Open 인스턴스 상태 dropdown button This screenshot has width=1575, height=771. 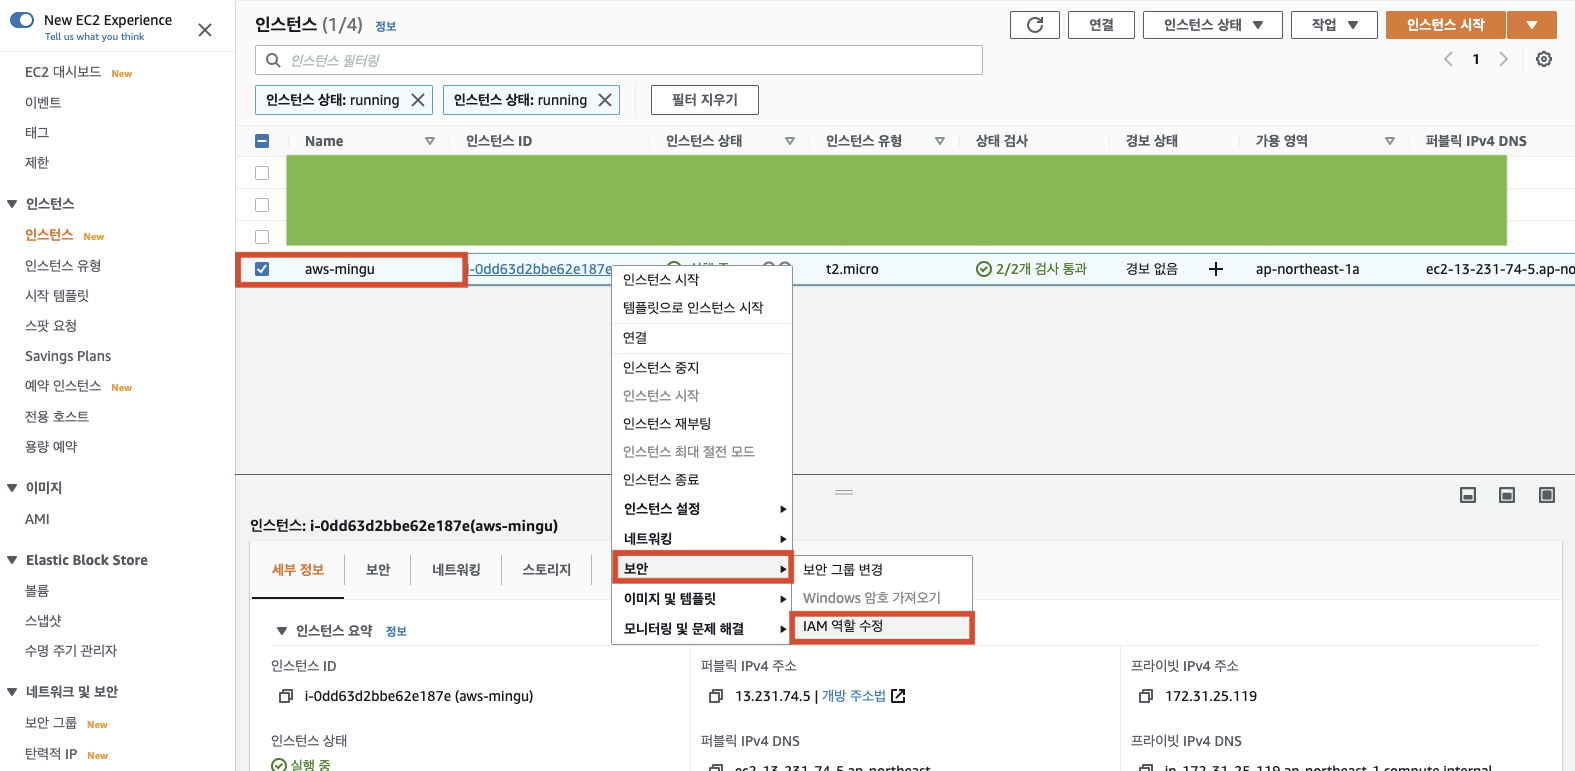coord(1213,25)
